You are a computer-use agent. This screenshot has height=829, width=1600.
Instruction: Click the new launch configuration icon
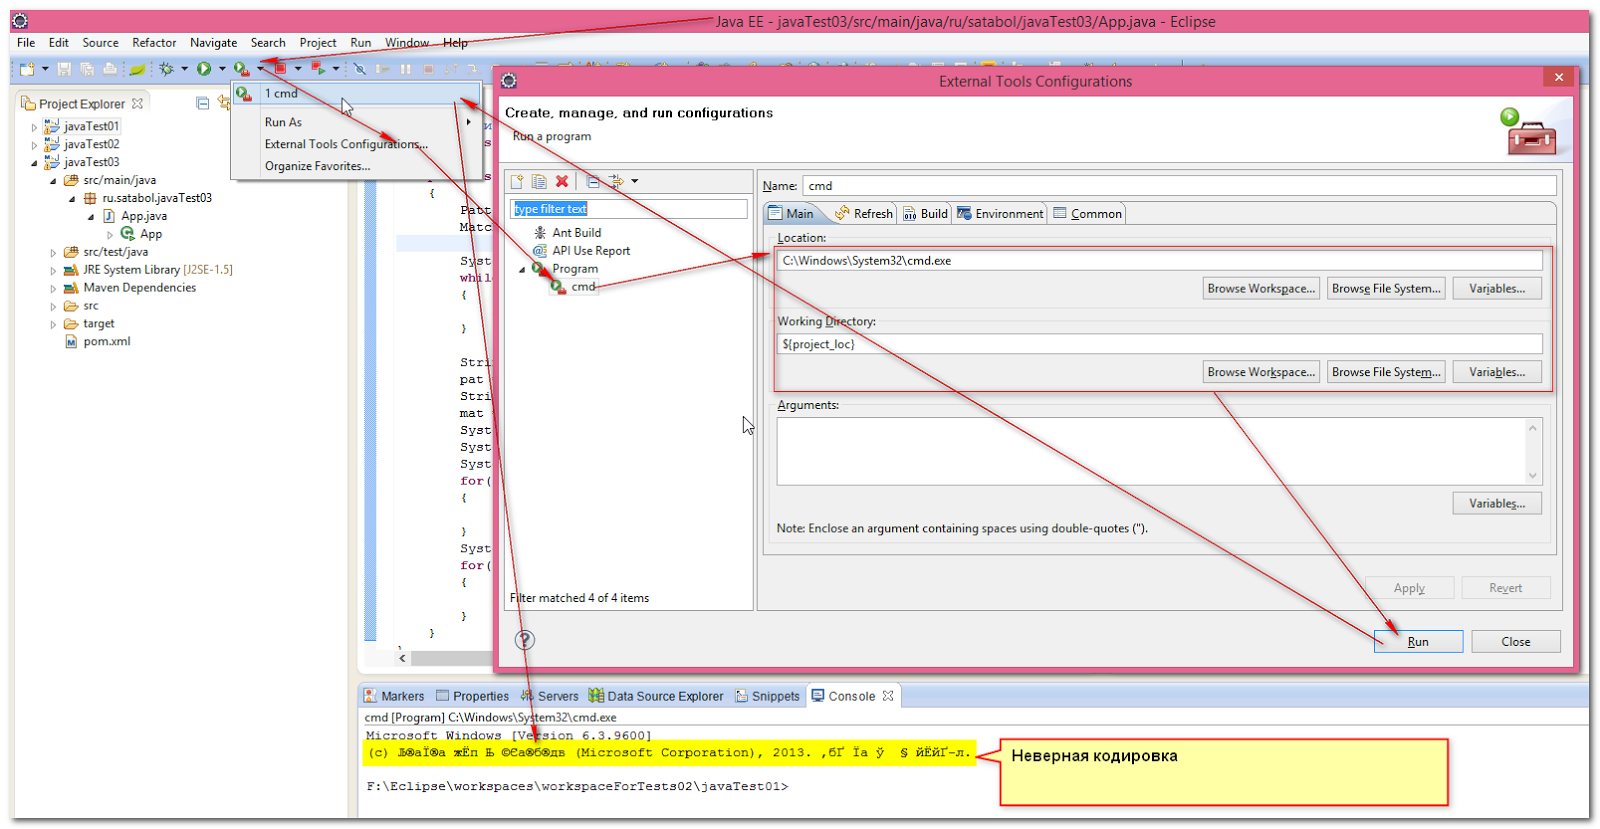click(517, 181)
